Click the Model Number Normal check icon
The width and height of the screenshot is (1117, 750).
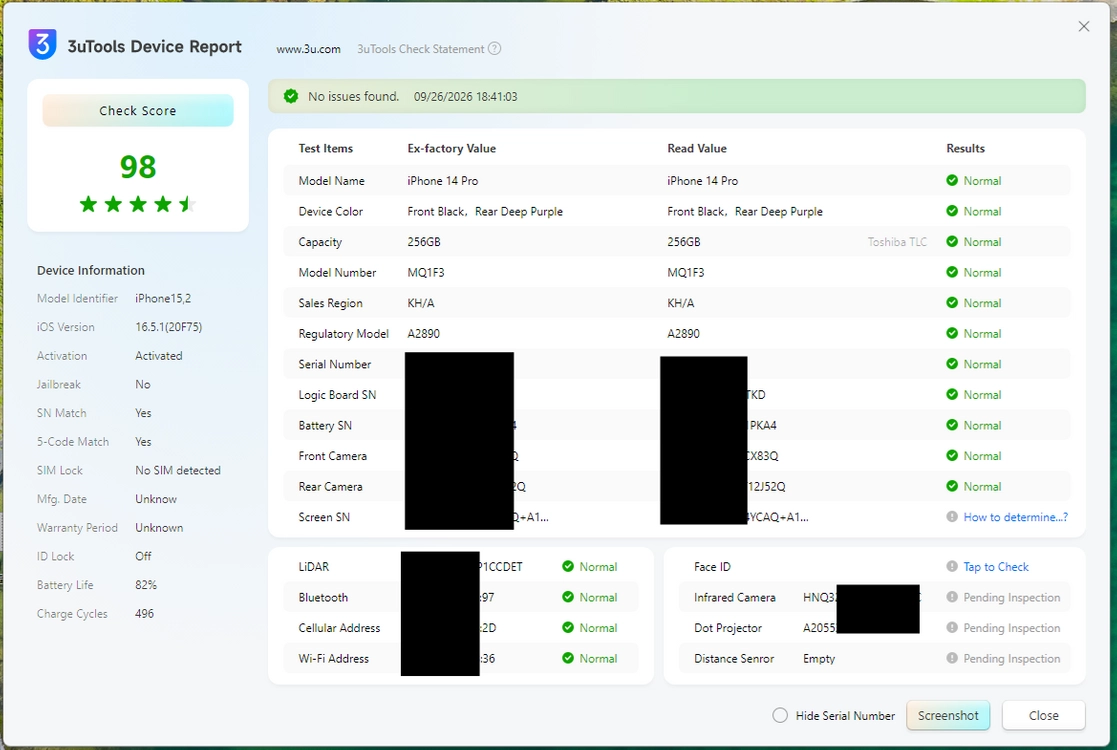pos(952,272)
